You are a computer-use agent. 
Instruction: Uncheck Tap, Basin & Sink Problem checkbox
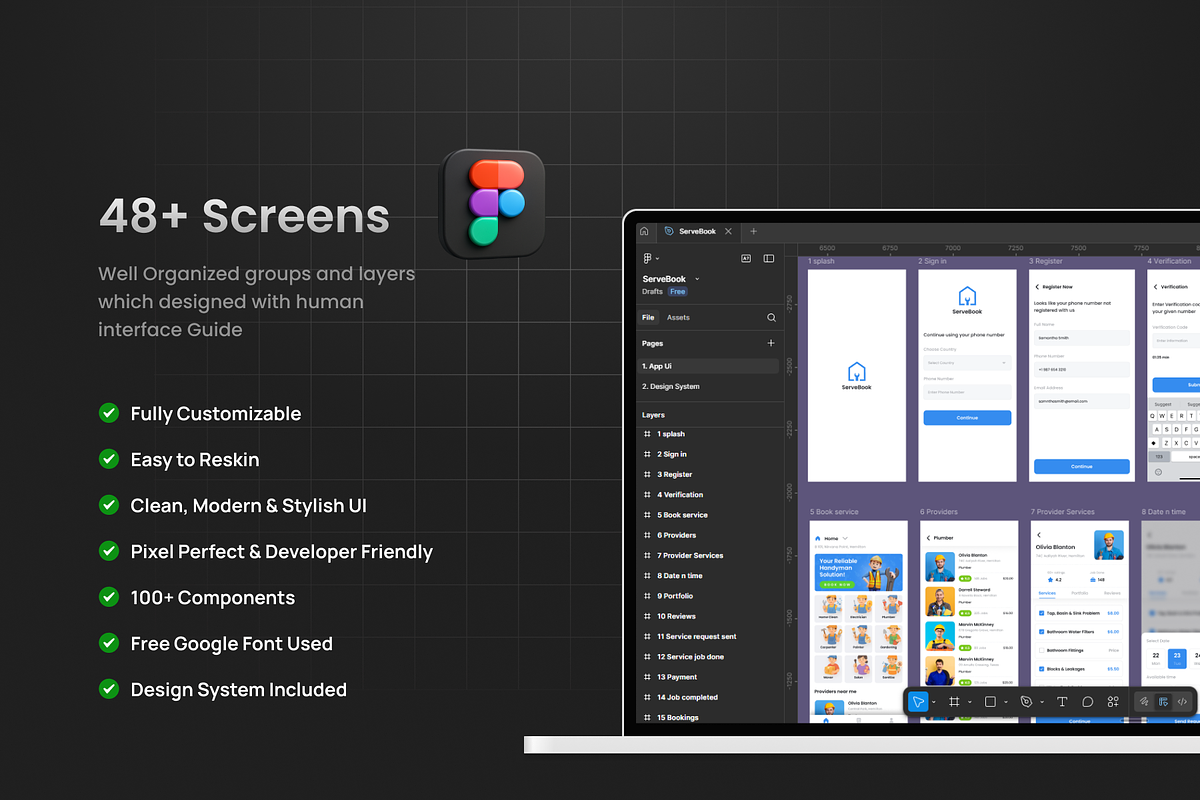click(1041, 613)
